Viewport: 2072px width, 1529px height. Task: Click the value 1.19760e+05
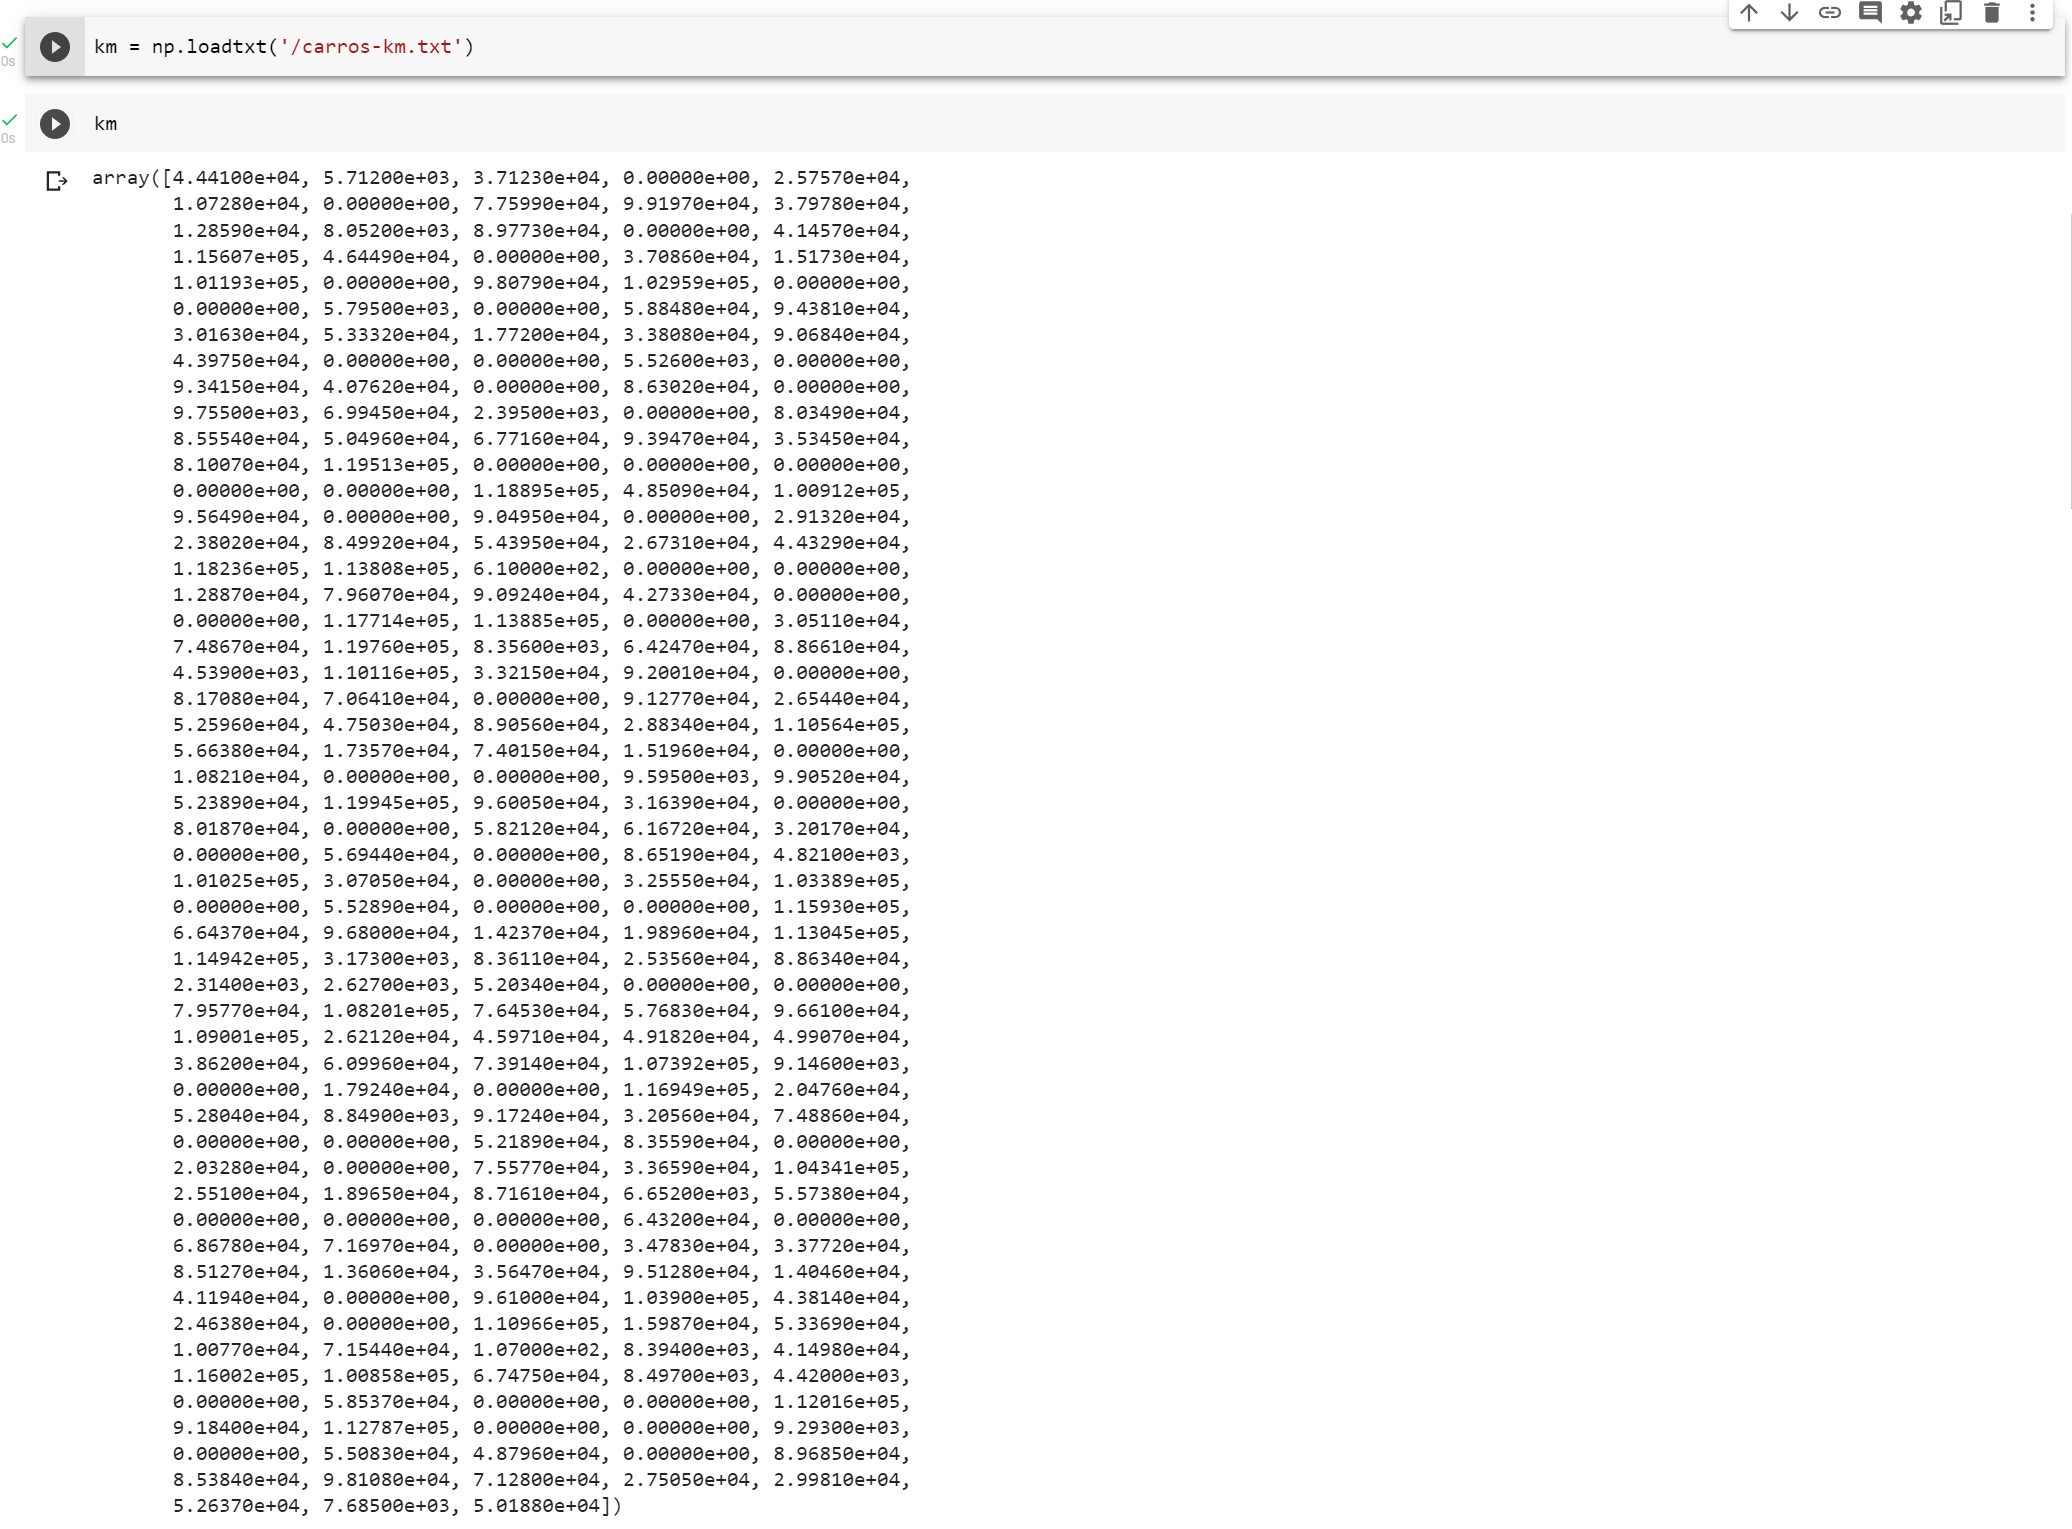[x=386, y=647]
